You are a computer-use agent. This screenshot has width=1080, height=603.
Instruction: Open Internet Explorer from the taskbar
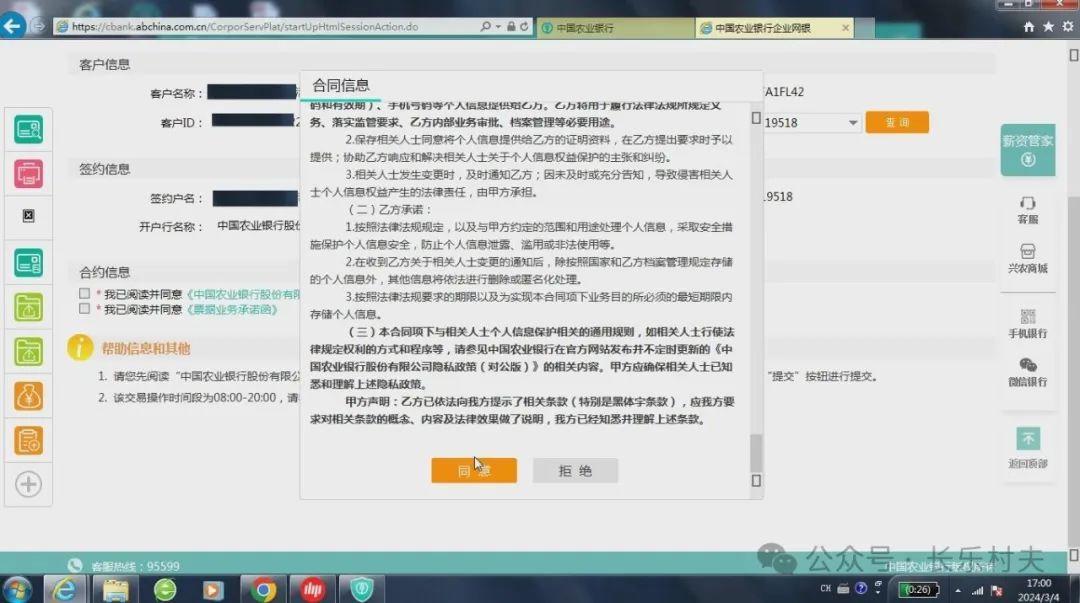click(65, 589)
